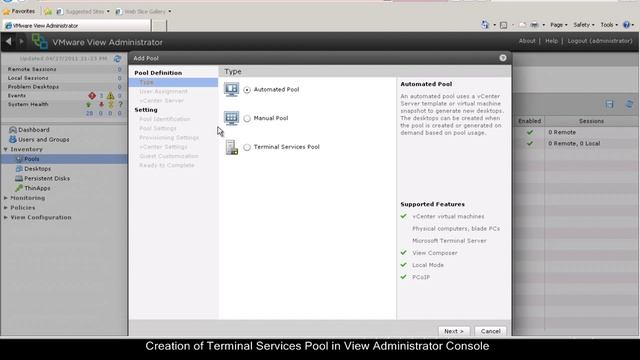Click the red error events icon
This screenshot has height=360, width=640.
tap(92, 96)
